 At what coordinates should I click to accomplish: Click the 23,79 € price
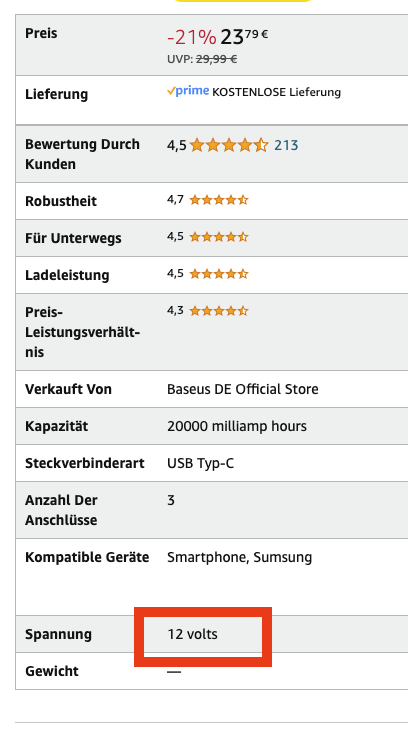coord(244,37)
